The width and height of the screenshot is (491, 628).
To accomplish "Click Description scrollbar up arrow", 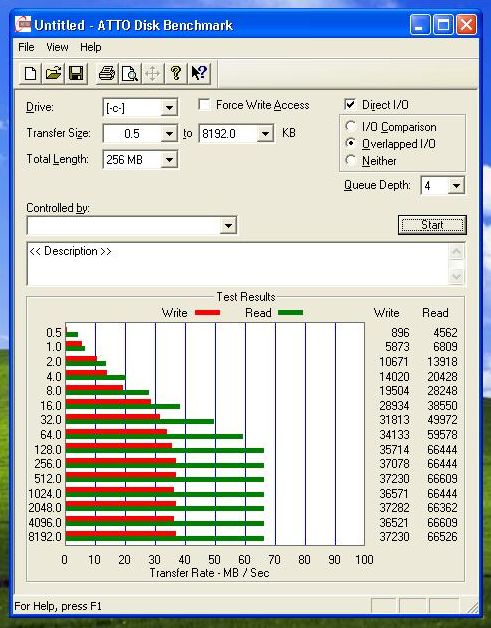I will 456,252.
